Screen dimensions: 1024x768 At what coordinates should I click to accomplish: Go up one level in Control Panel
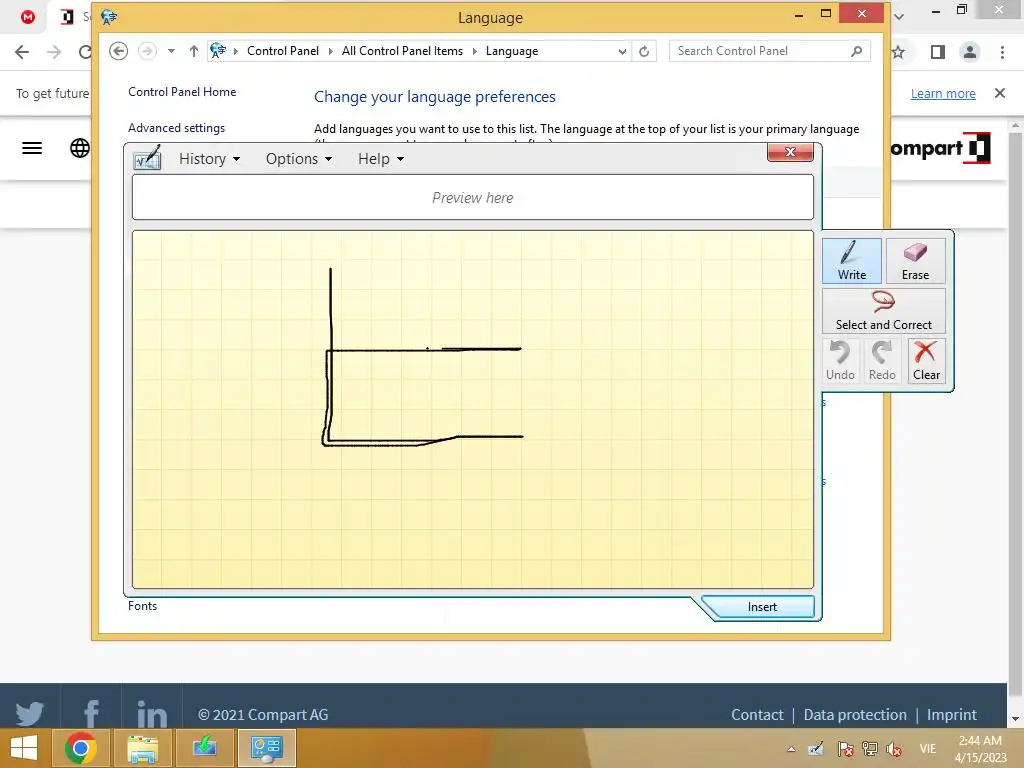[193, 51]
